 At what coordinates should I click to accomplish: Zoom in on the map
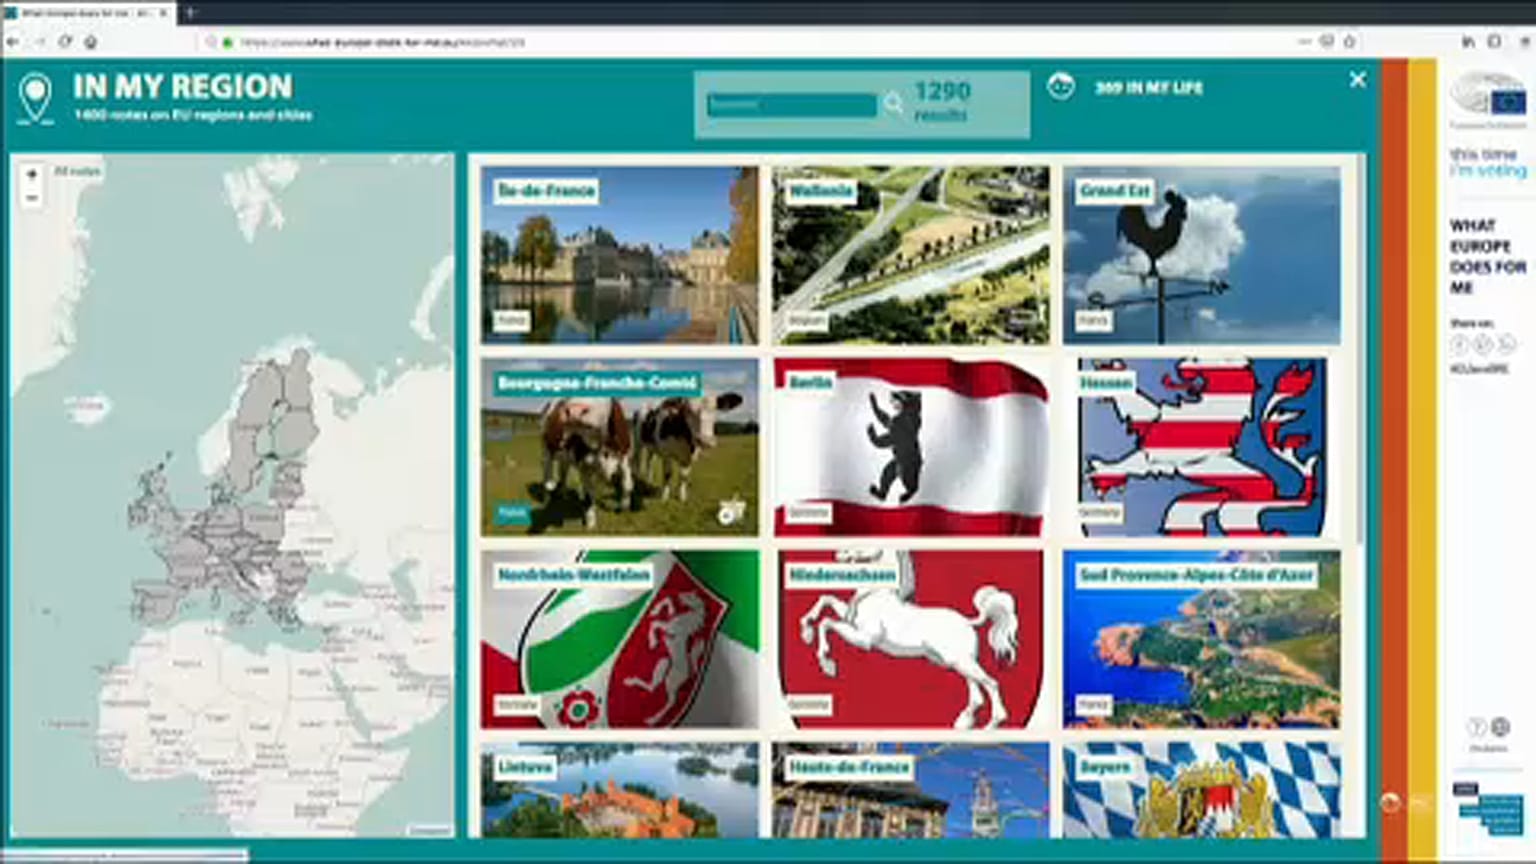point(32,174)
